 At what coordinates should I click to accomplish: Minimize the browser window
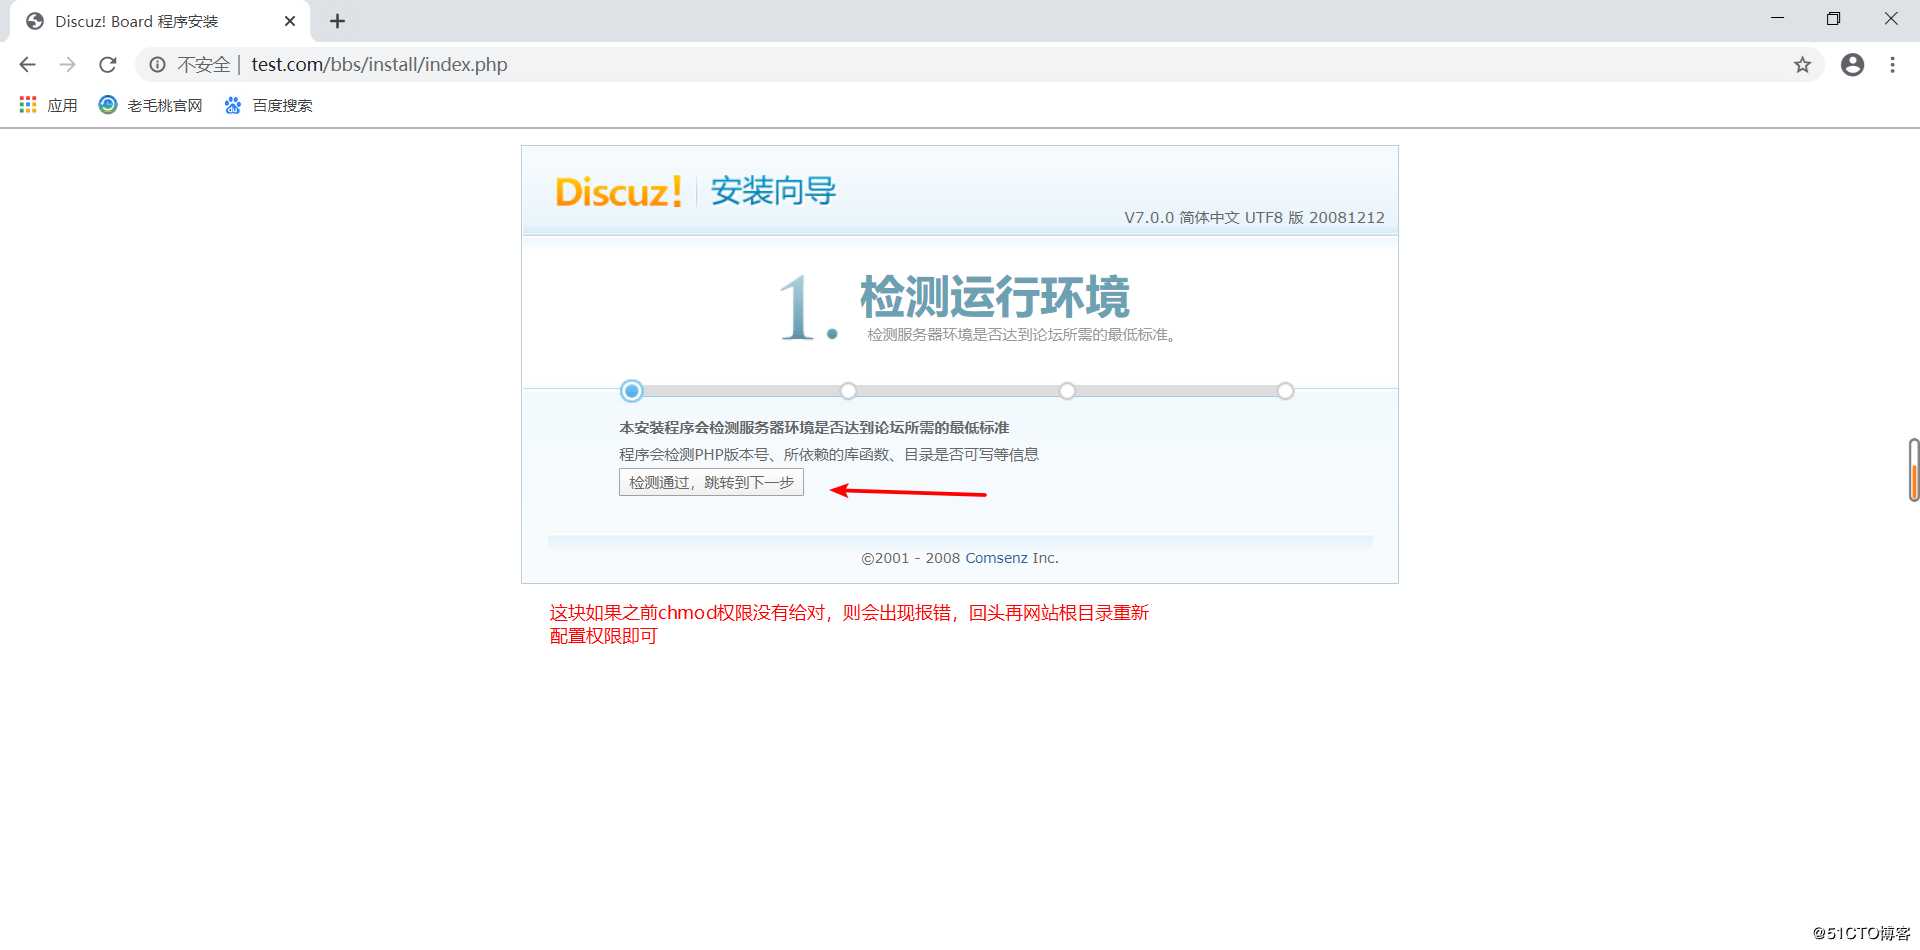(1777, 19)
